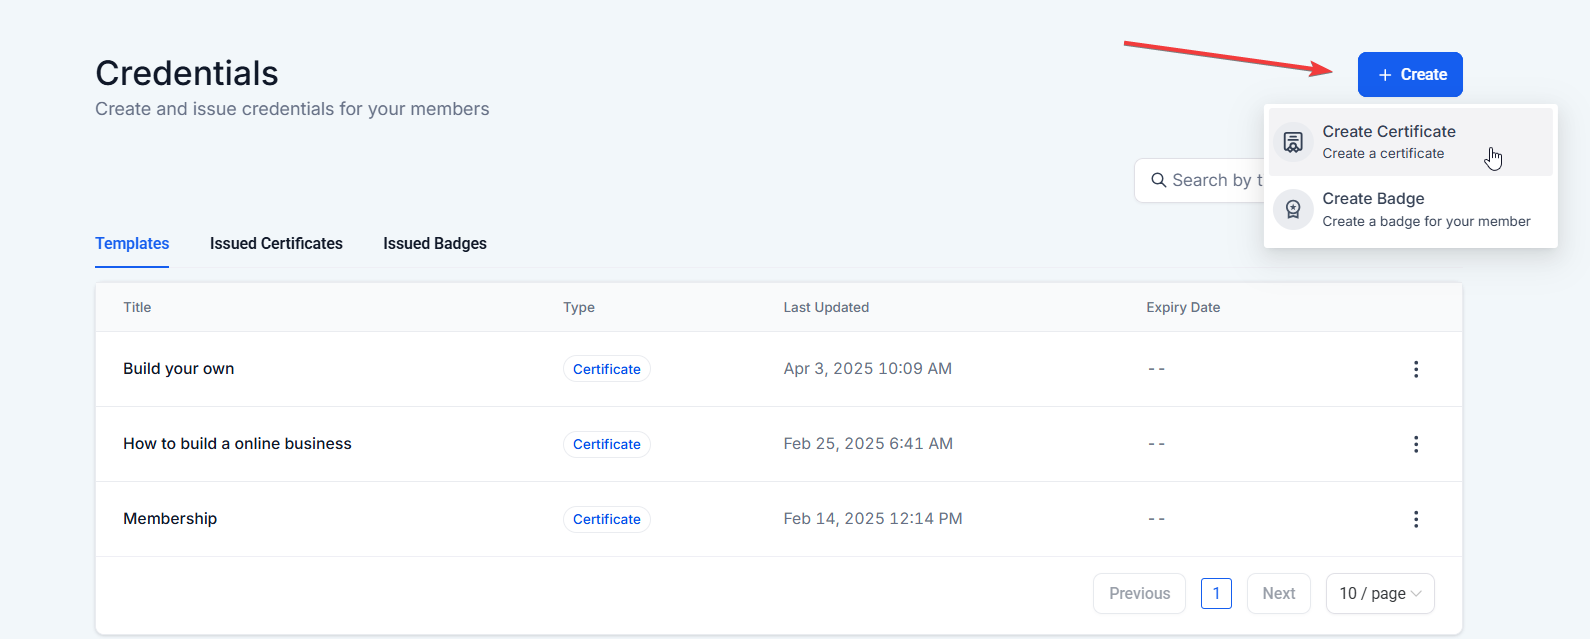Go to the Next page
The width and height of the screenshot is (1590, 639).
[x=1278, y=593]
